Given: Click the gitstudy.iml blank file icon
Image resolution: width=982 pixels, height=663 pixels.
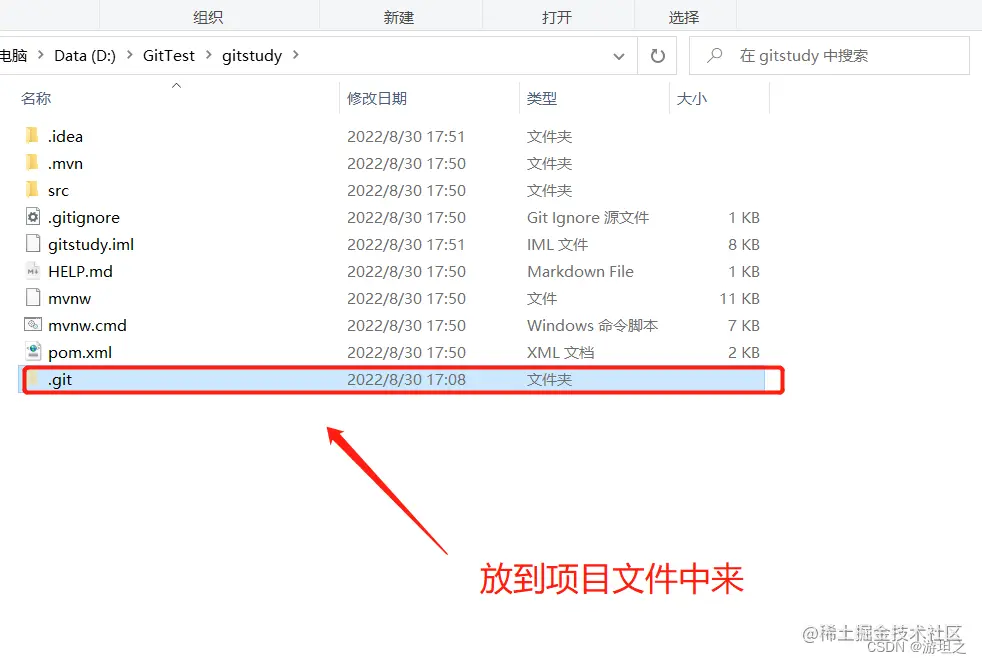Looking at the screenshot, I should click(x=33, y=244).
